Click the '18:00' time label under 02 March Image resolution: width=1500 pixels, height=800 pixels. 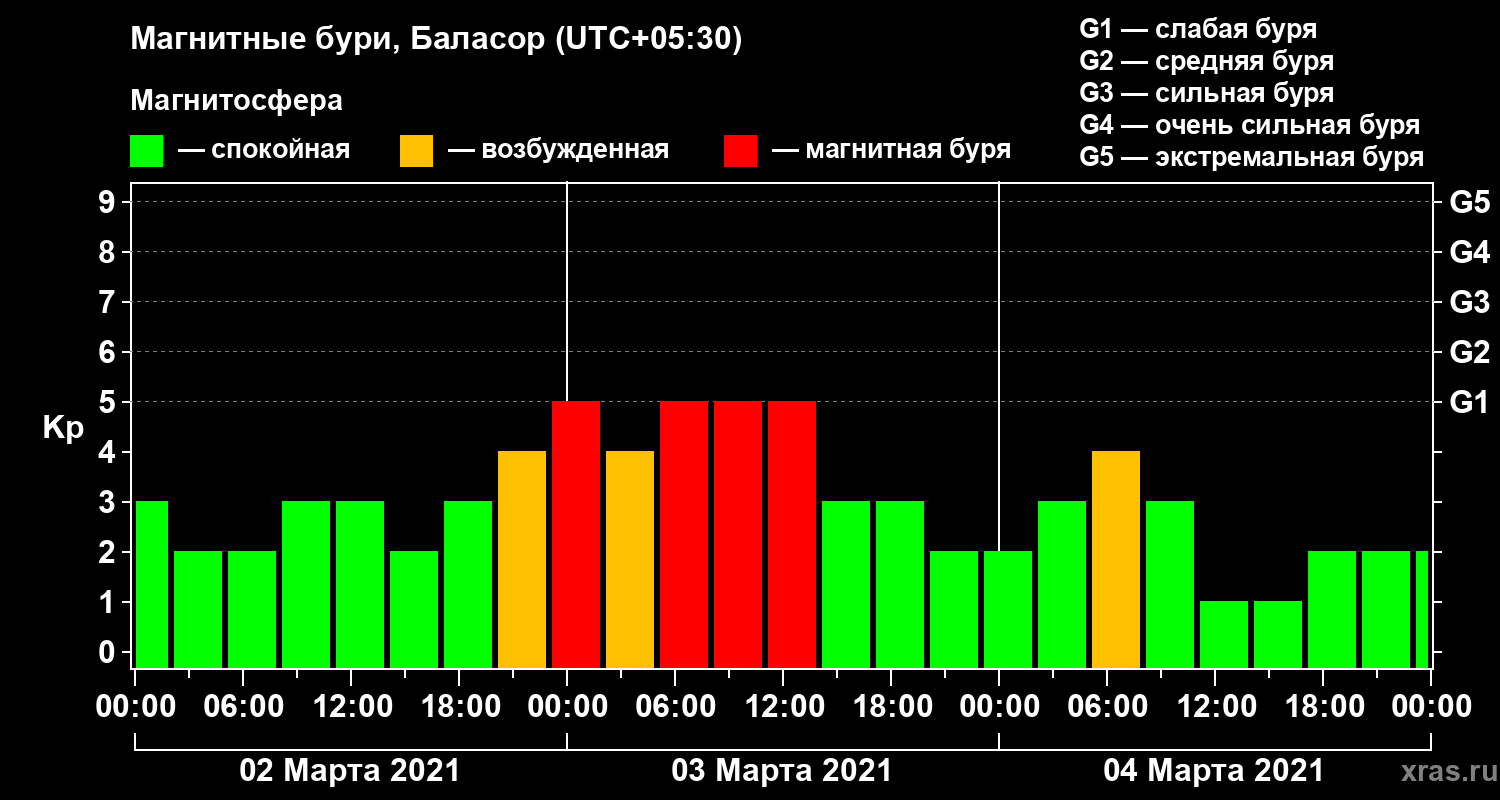(459, 707)
